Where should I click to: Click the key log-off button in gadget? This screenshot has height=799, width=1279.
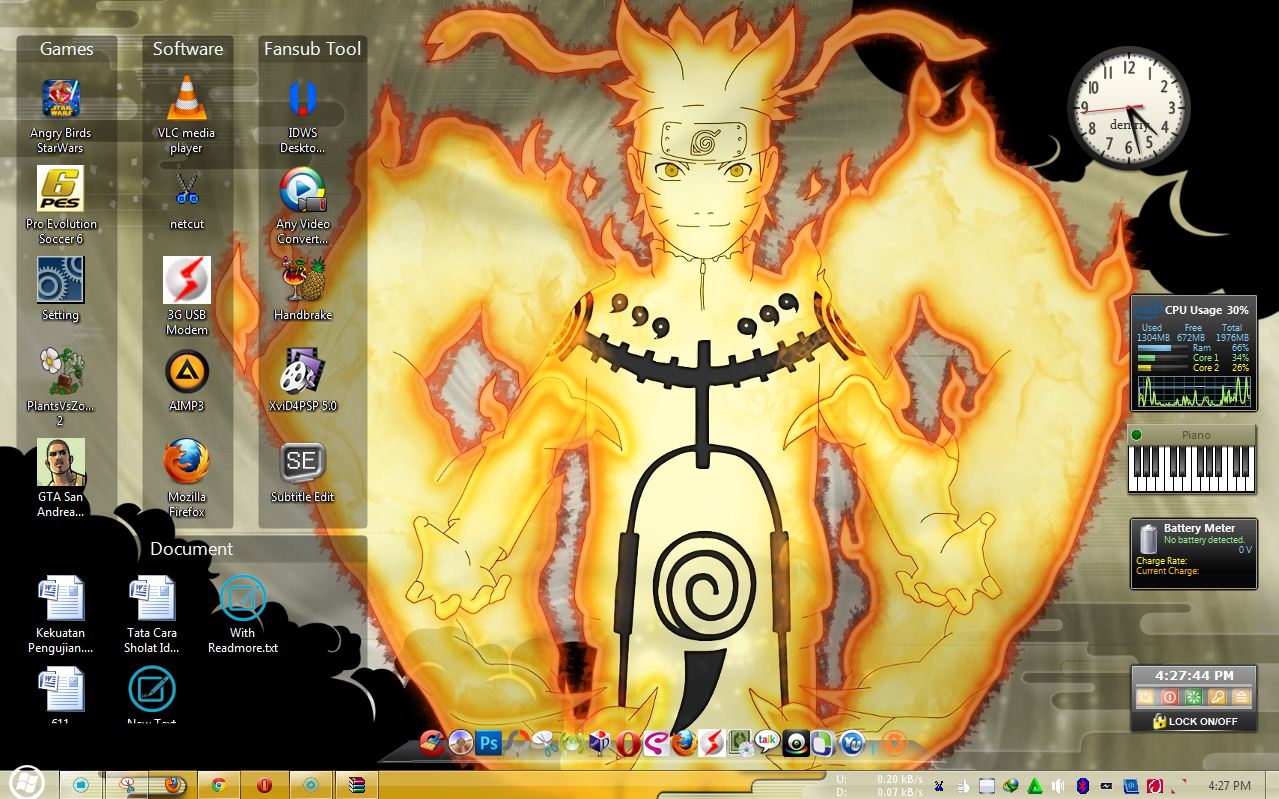pyautogui.click(x=1217, y=697)
